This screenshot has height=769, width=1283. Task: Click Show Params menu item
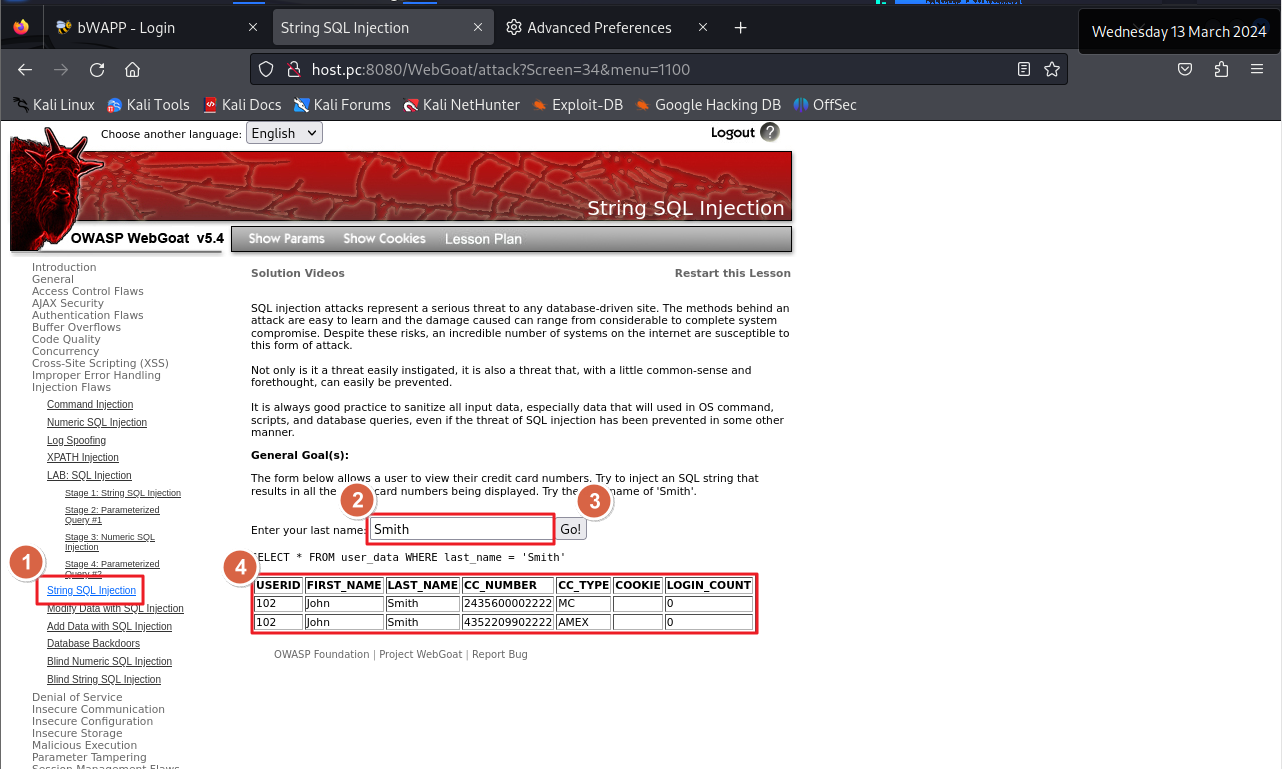pyautogui.click(x=286, y=239)
